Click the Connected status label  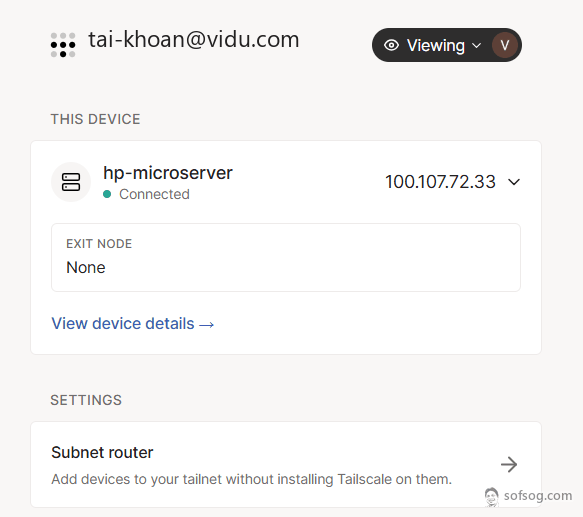pos(154,194)
